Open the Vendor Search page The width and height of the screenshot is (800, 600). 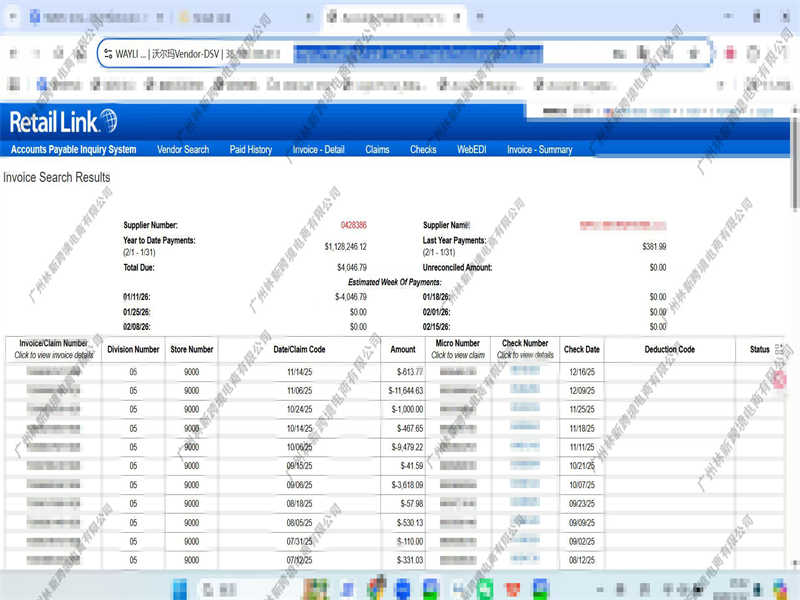tap(183, 149)
